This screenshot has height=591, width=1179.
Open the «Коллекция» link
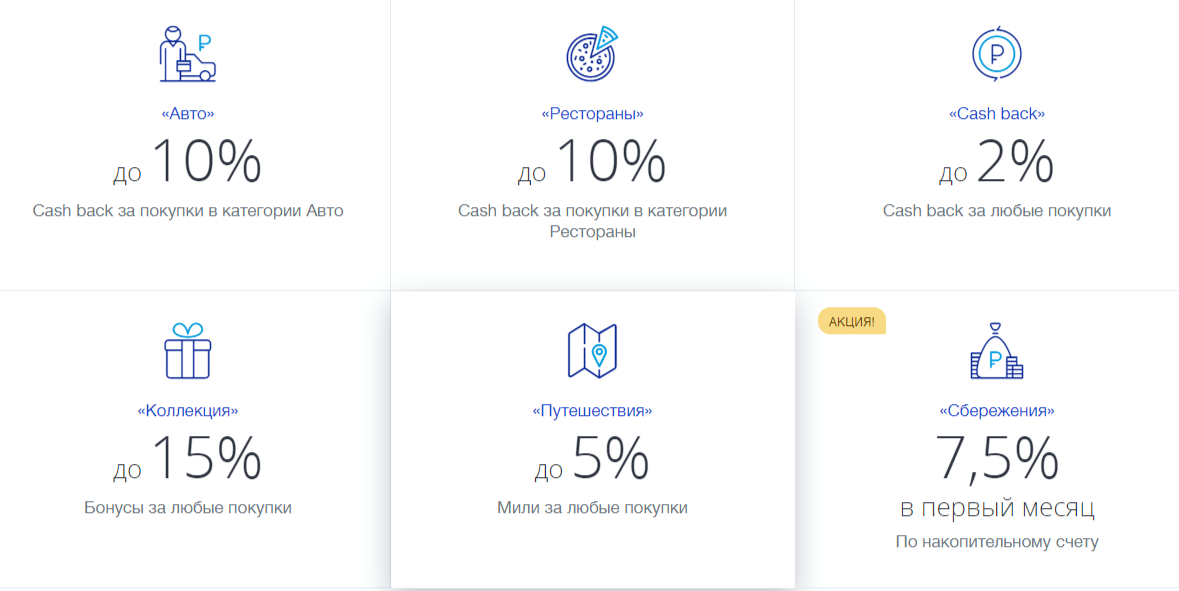point(188,410)
